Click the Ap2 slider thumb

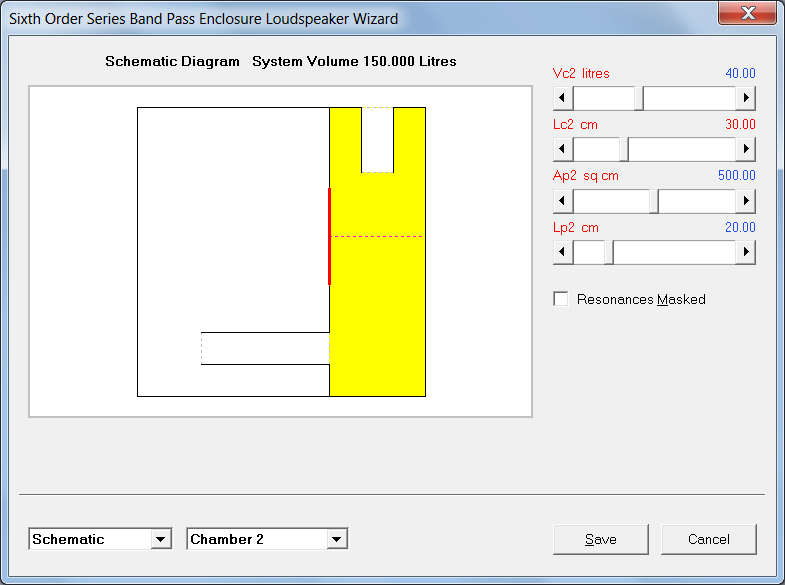(654, 201)
